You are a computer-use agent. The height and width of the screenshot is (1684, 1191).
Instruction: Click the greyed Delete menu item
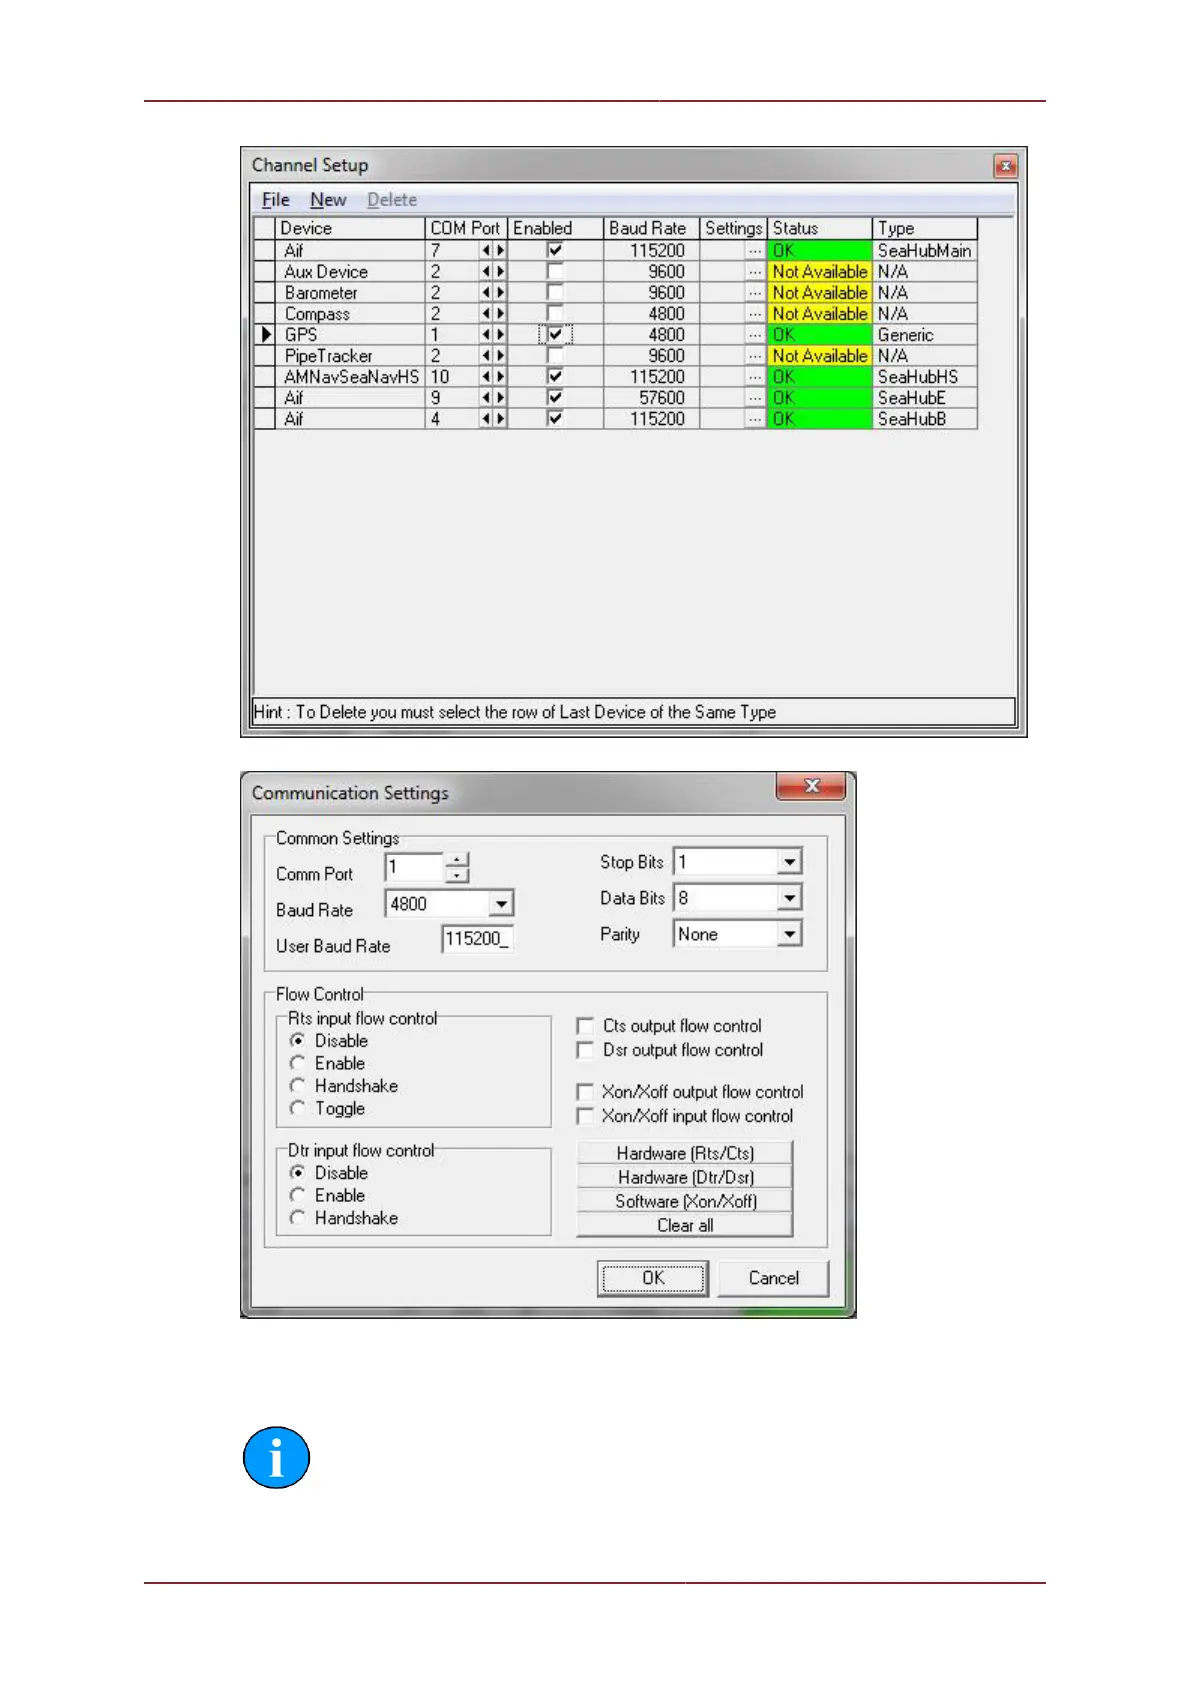pyautogui.click(x=392, y=200)
